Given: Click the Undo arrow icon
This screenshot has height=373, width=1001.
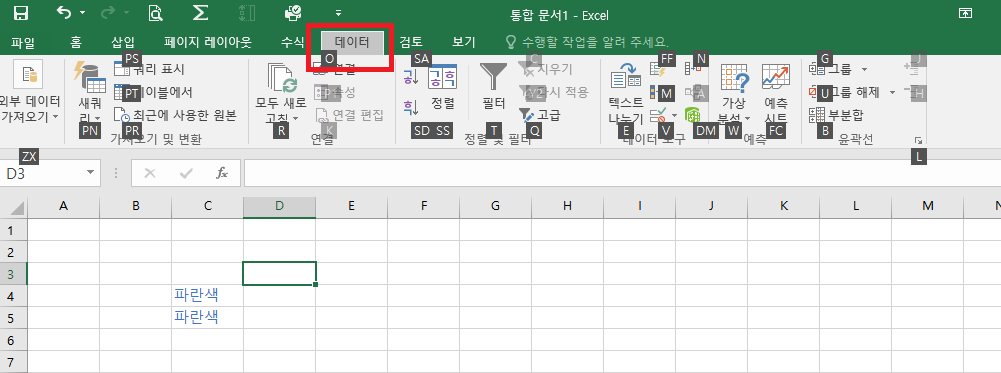Looking at the screenshot, I should tap(64, 12).
